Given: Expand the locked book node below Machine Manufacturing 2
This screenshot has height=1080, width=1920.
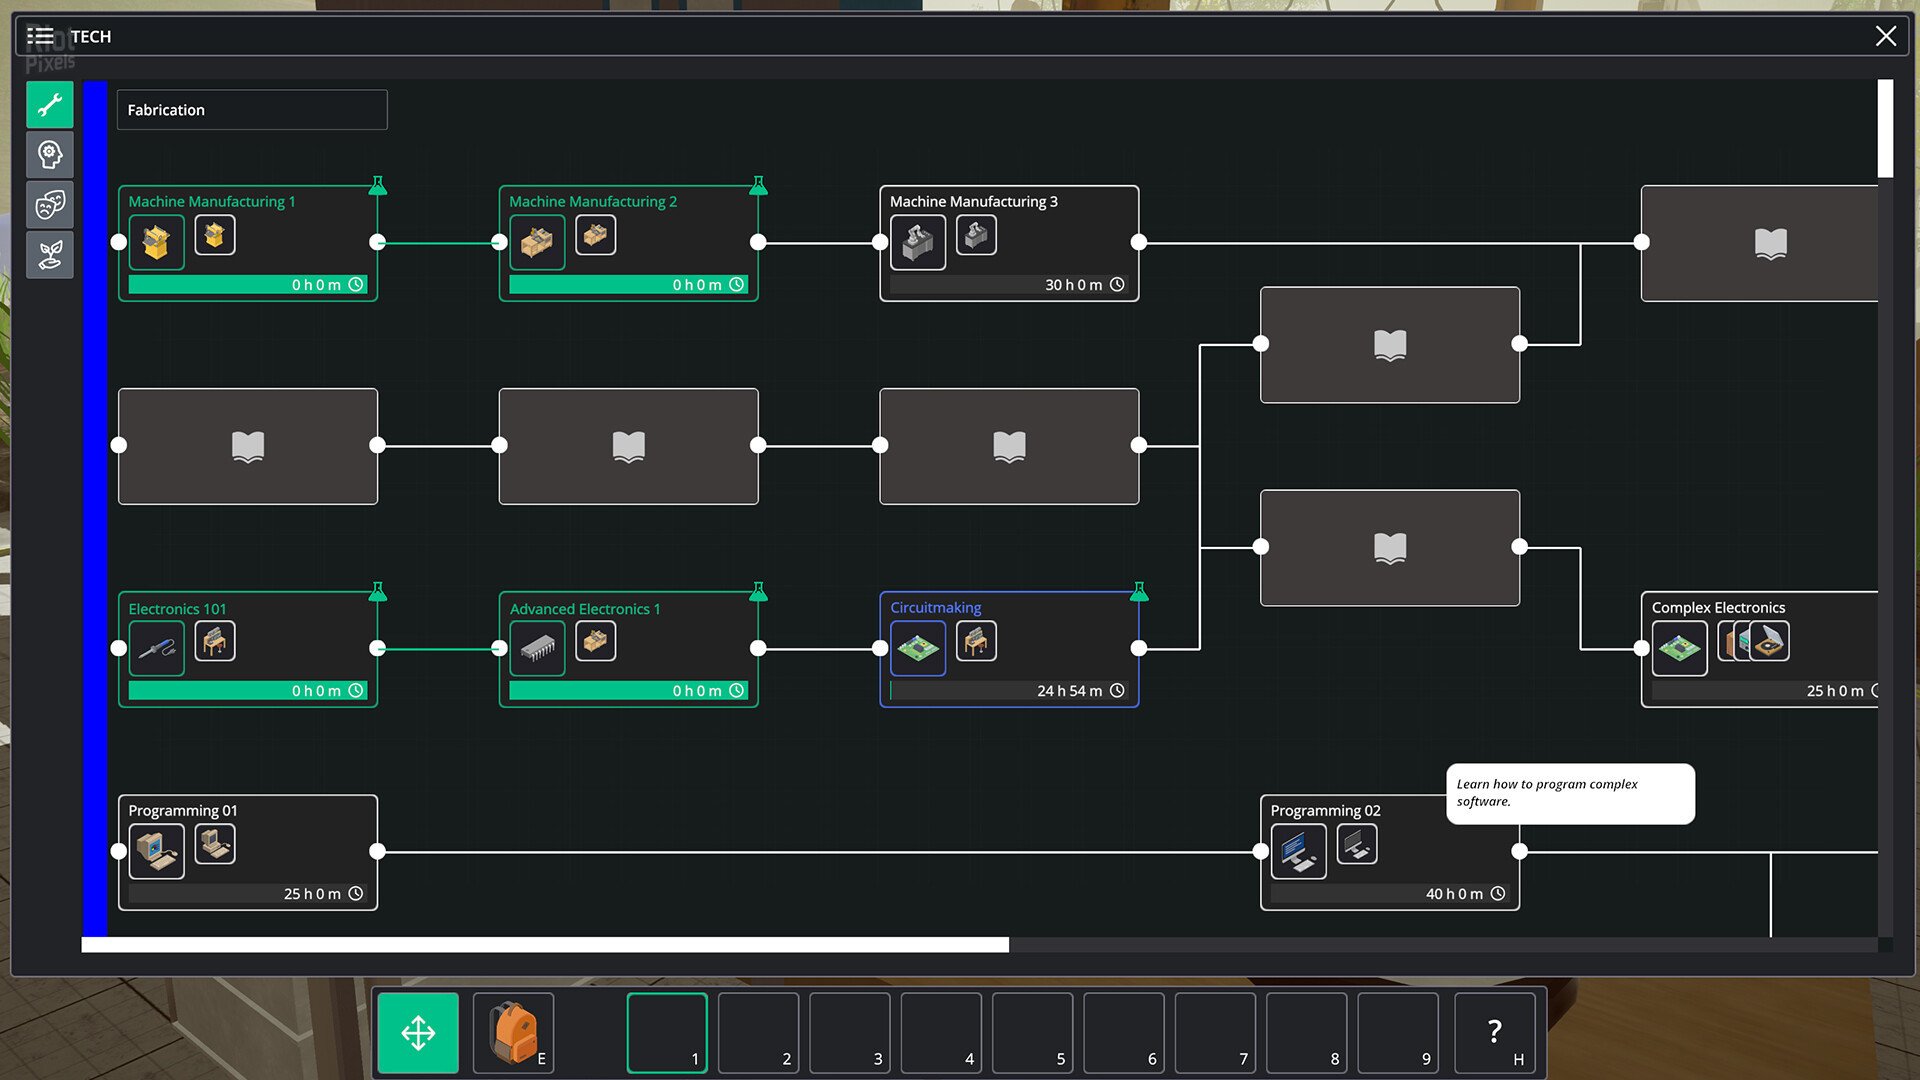Looking at the screenshot, I should (x=628, y=446).
